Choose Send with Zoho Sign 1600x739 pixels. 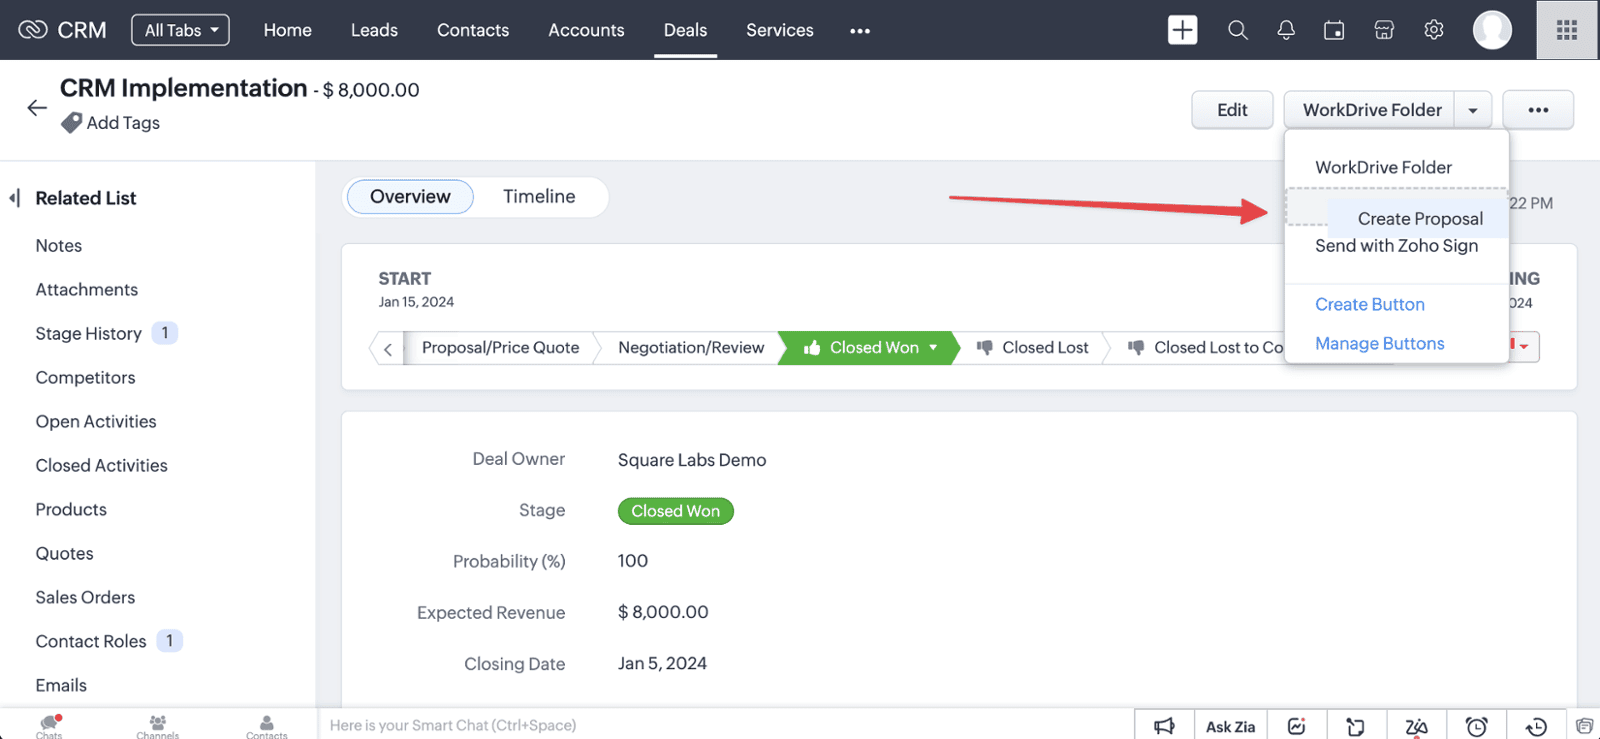point(1396,246)
